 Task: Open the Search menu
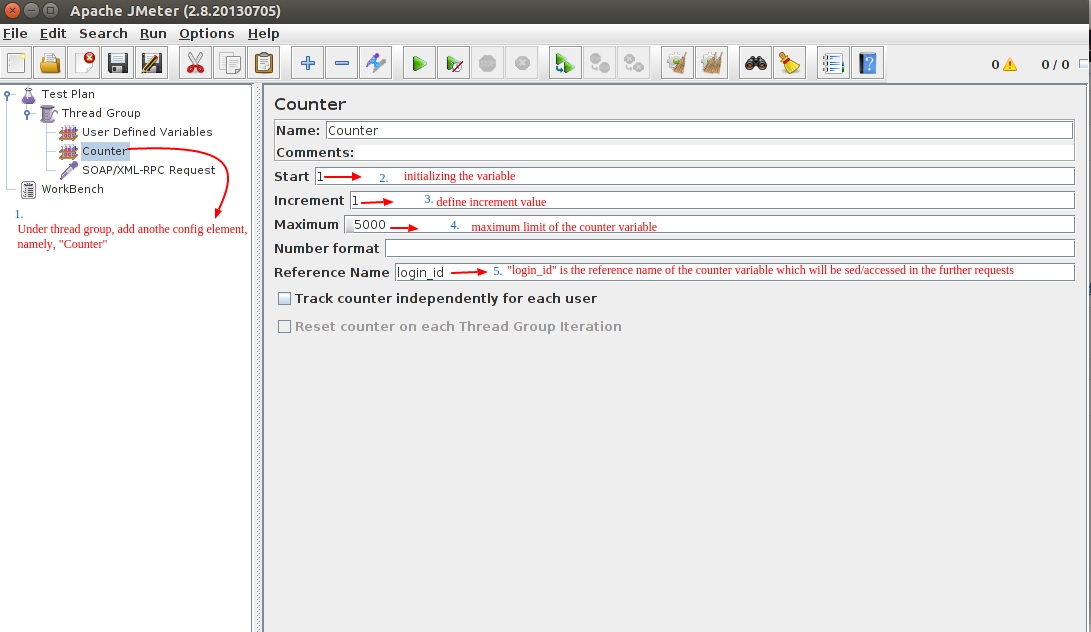pos(103,33)
